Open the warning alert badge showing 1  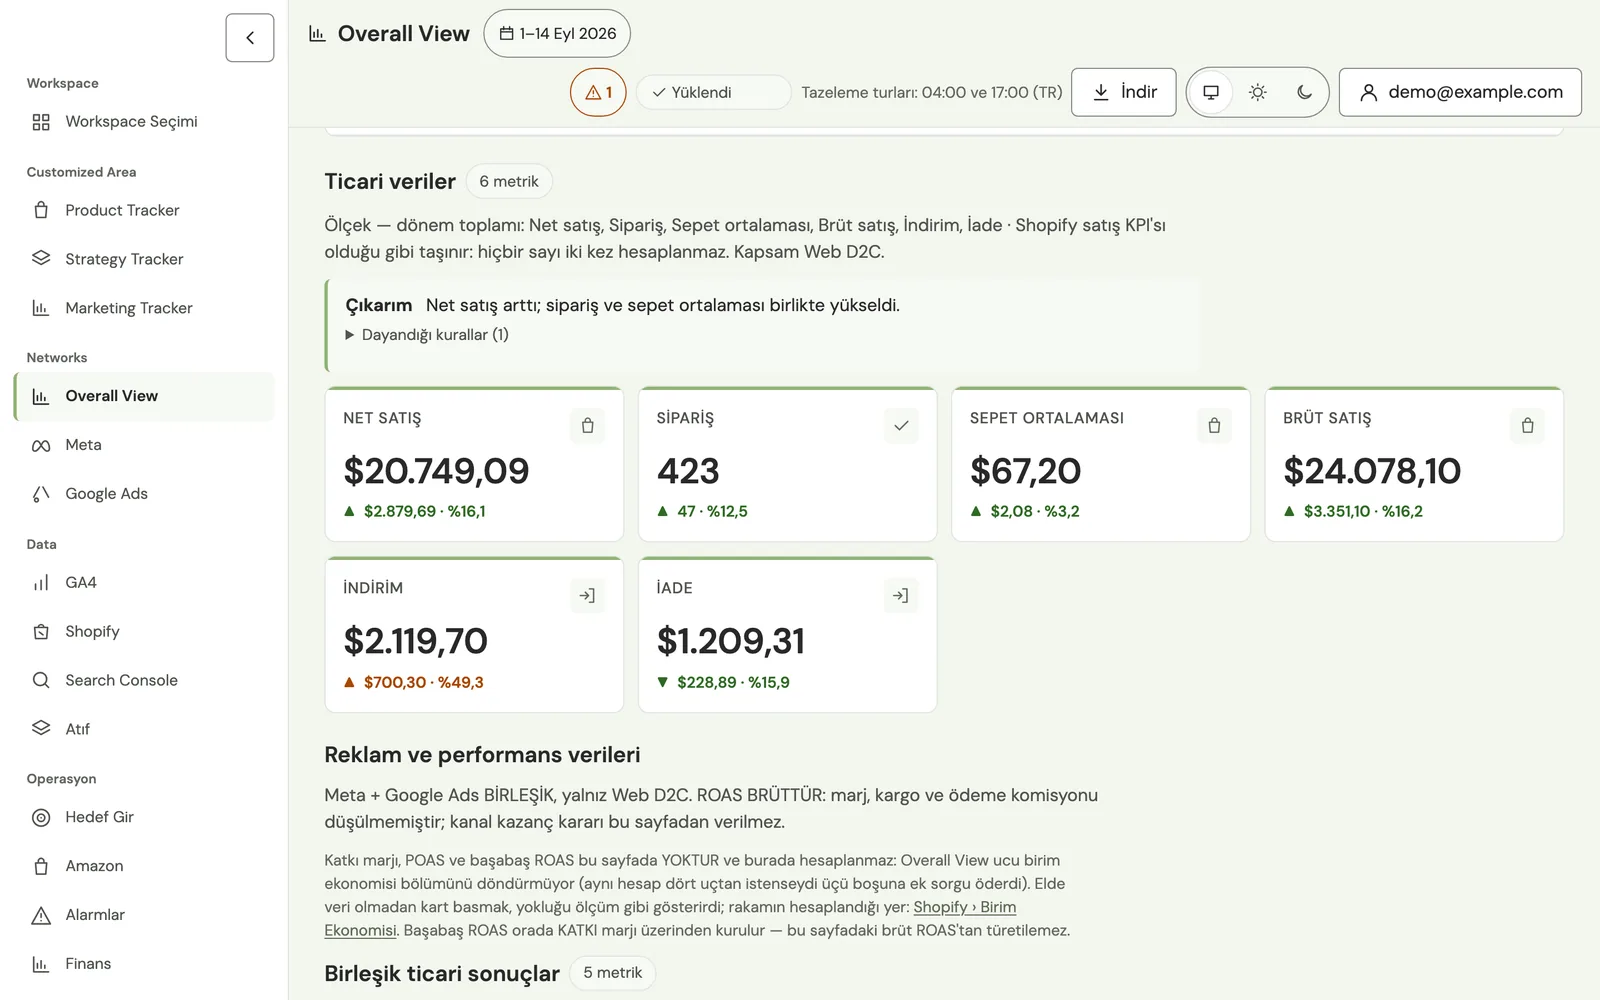[x=598, y=92]
